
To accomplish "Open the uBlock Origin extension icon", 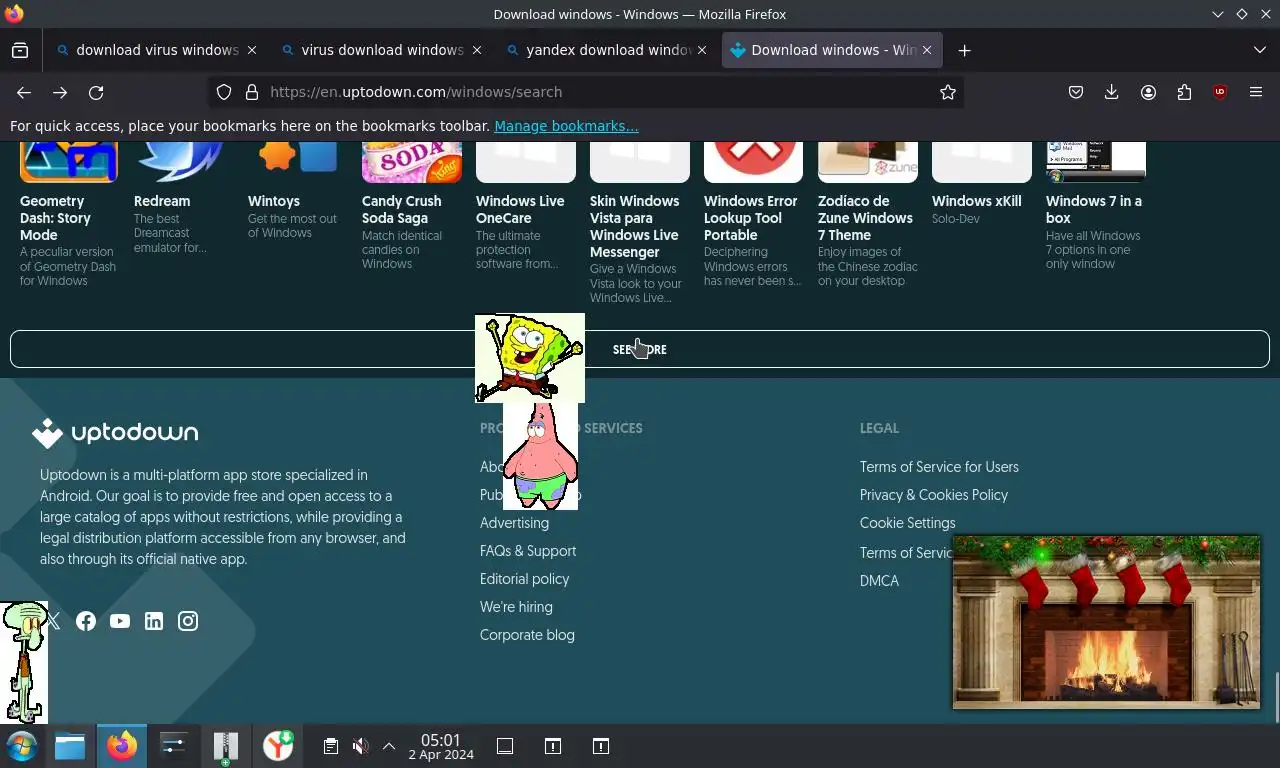I will [1220, 92].
